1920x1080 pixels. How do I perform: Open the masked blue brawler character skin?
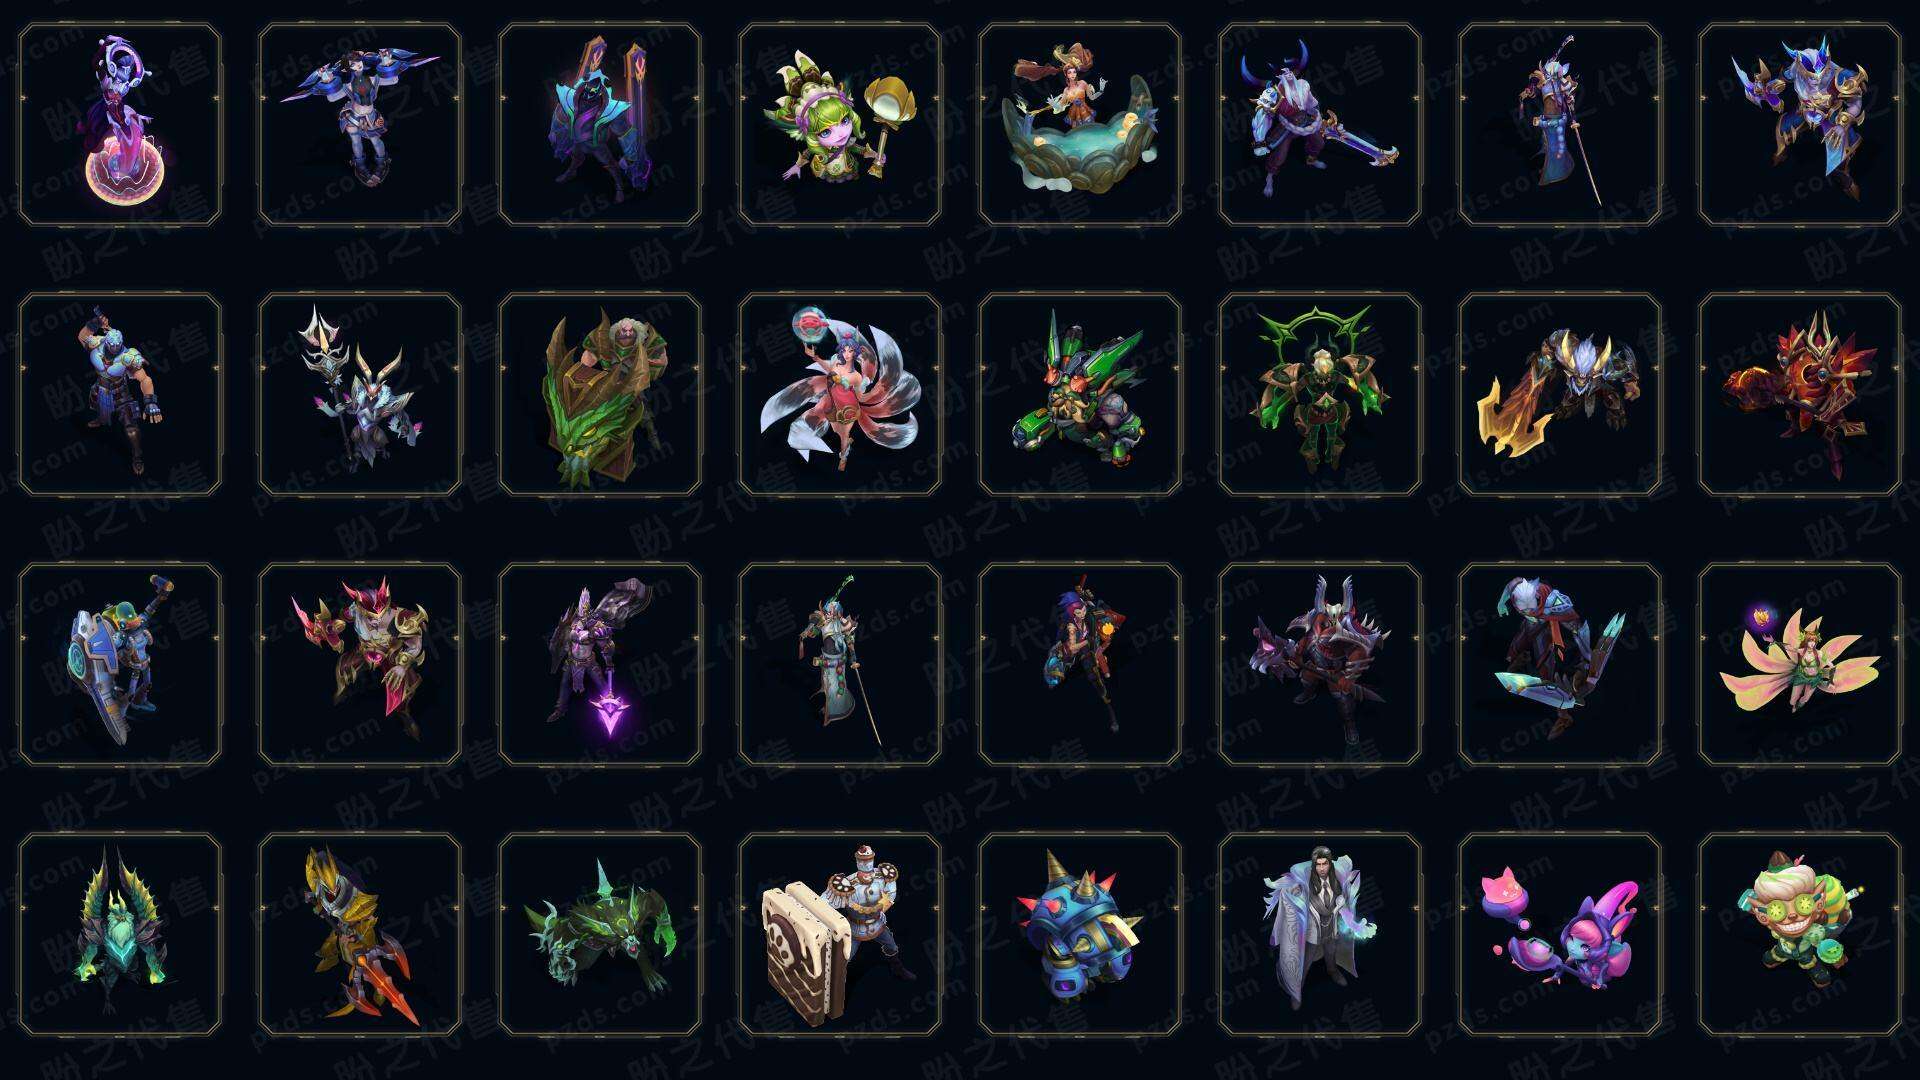(120, 394)
